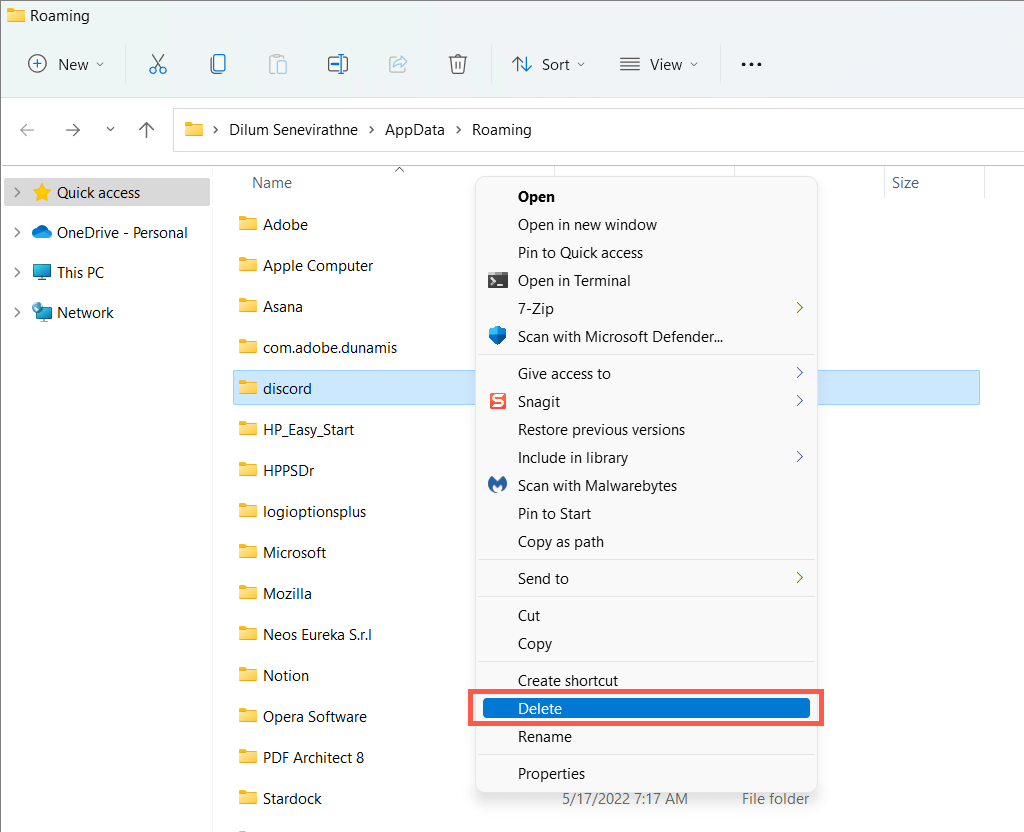This screenshot has width=1024, height=832.
Task: Open the New dropdown button
Action: (66, 64)
